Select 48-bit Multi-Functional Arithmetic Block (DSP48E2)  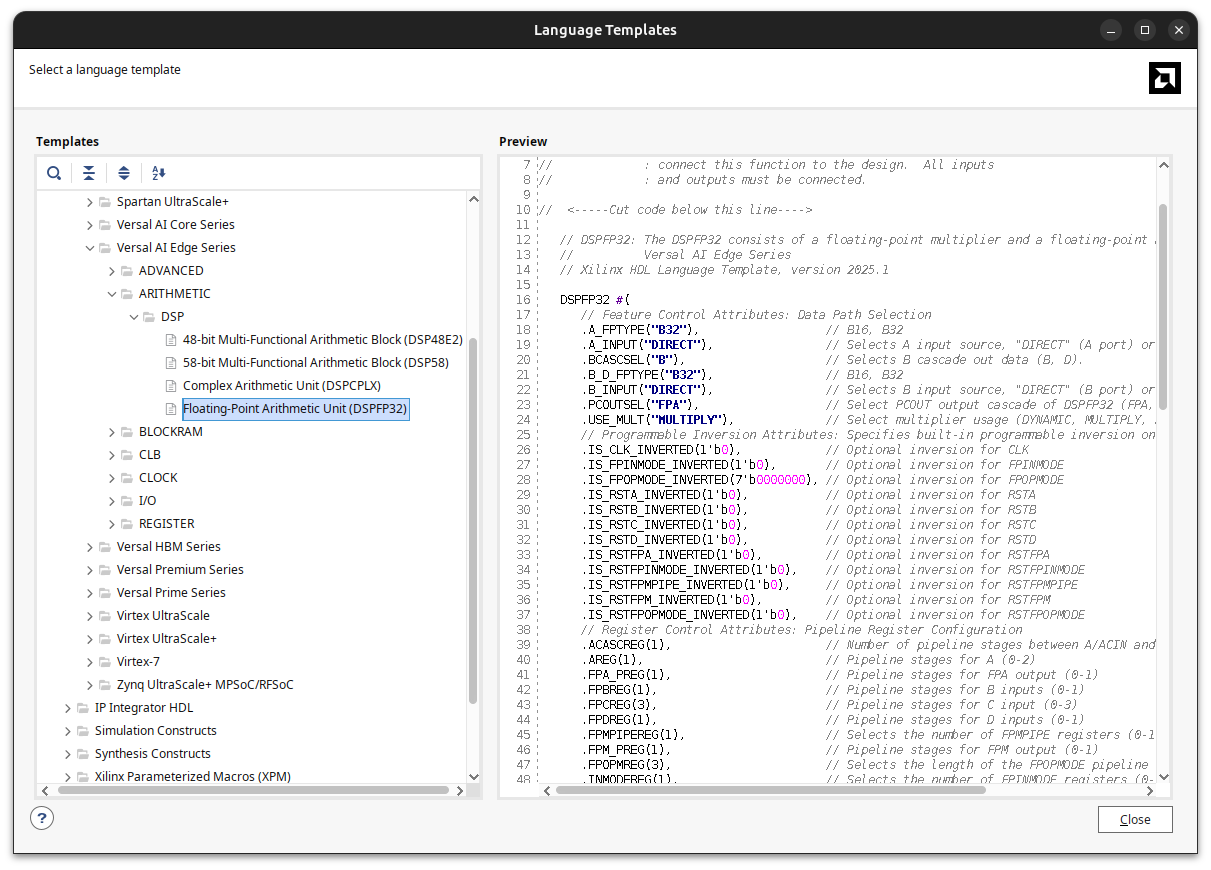click(323, 340)
